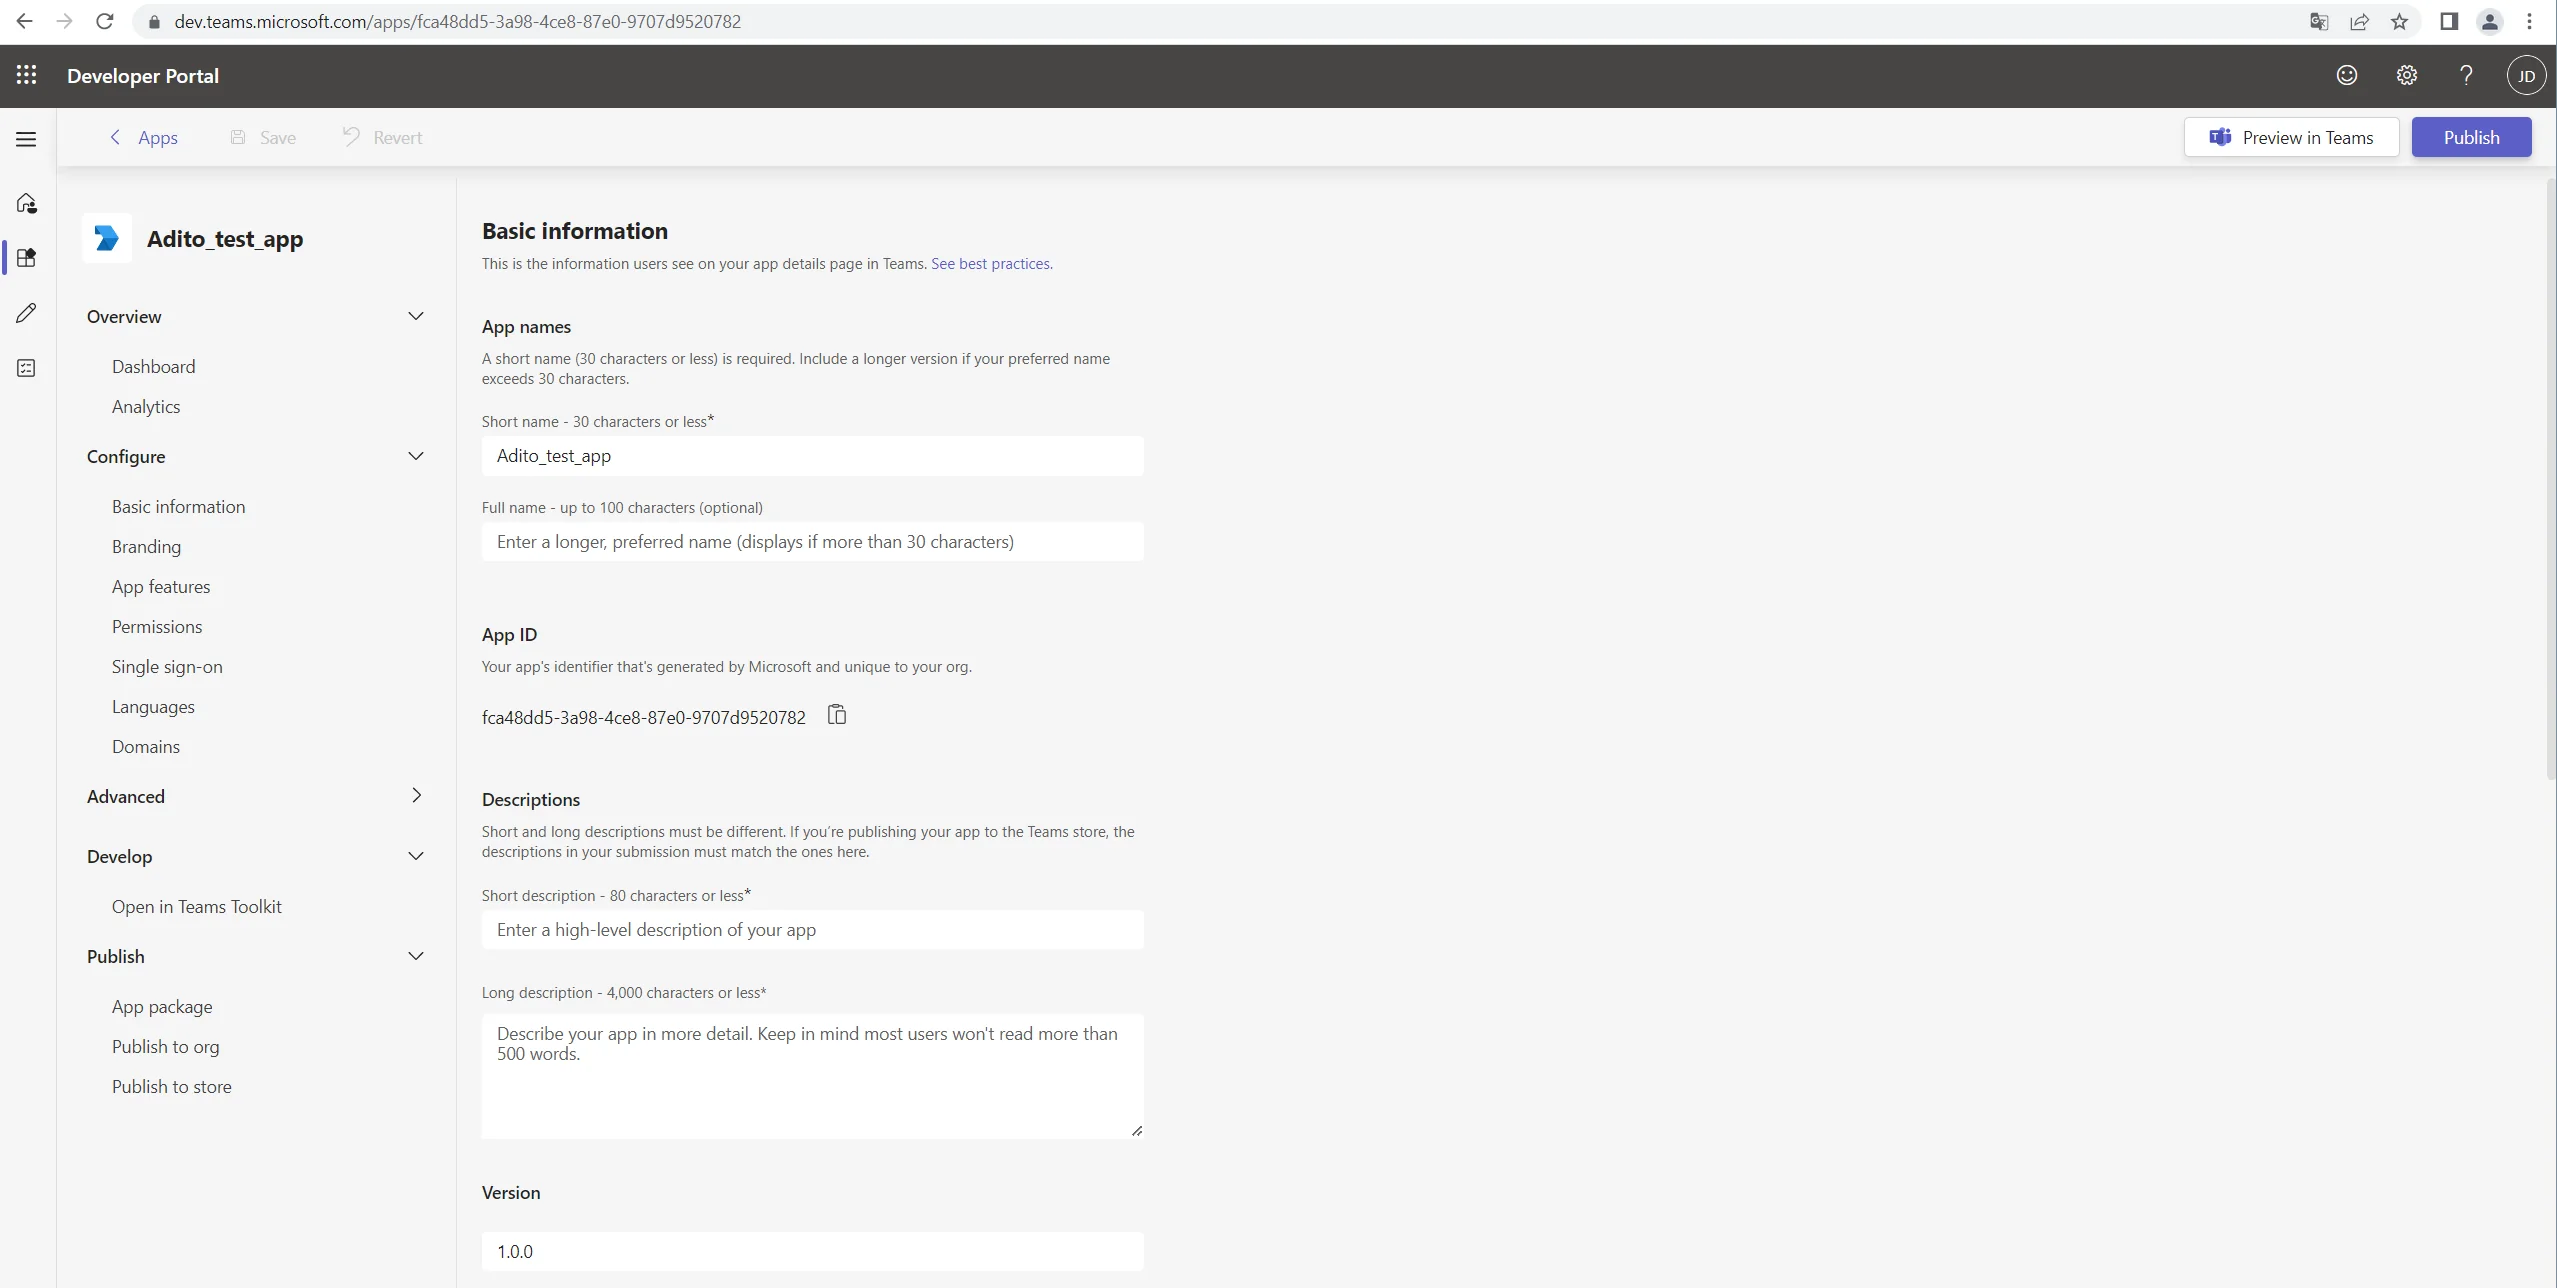Open in Teams Toolkit nav item
Image resolution: width=2557 pixels, height=1288 pixels.
[x=197, y=906]
